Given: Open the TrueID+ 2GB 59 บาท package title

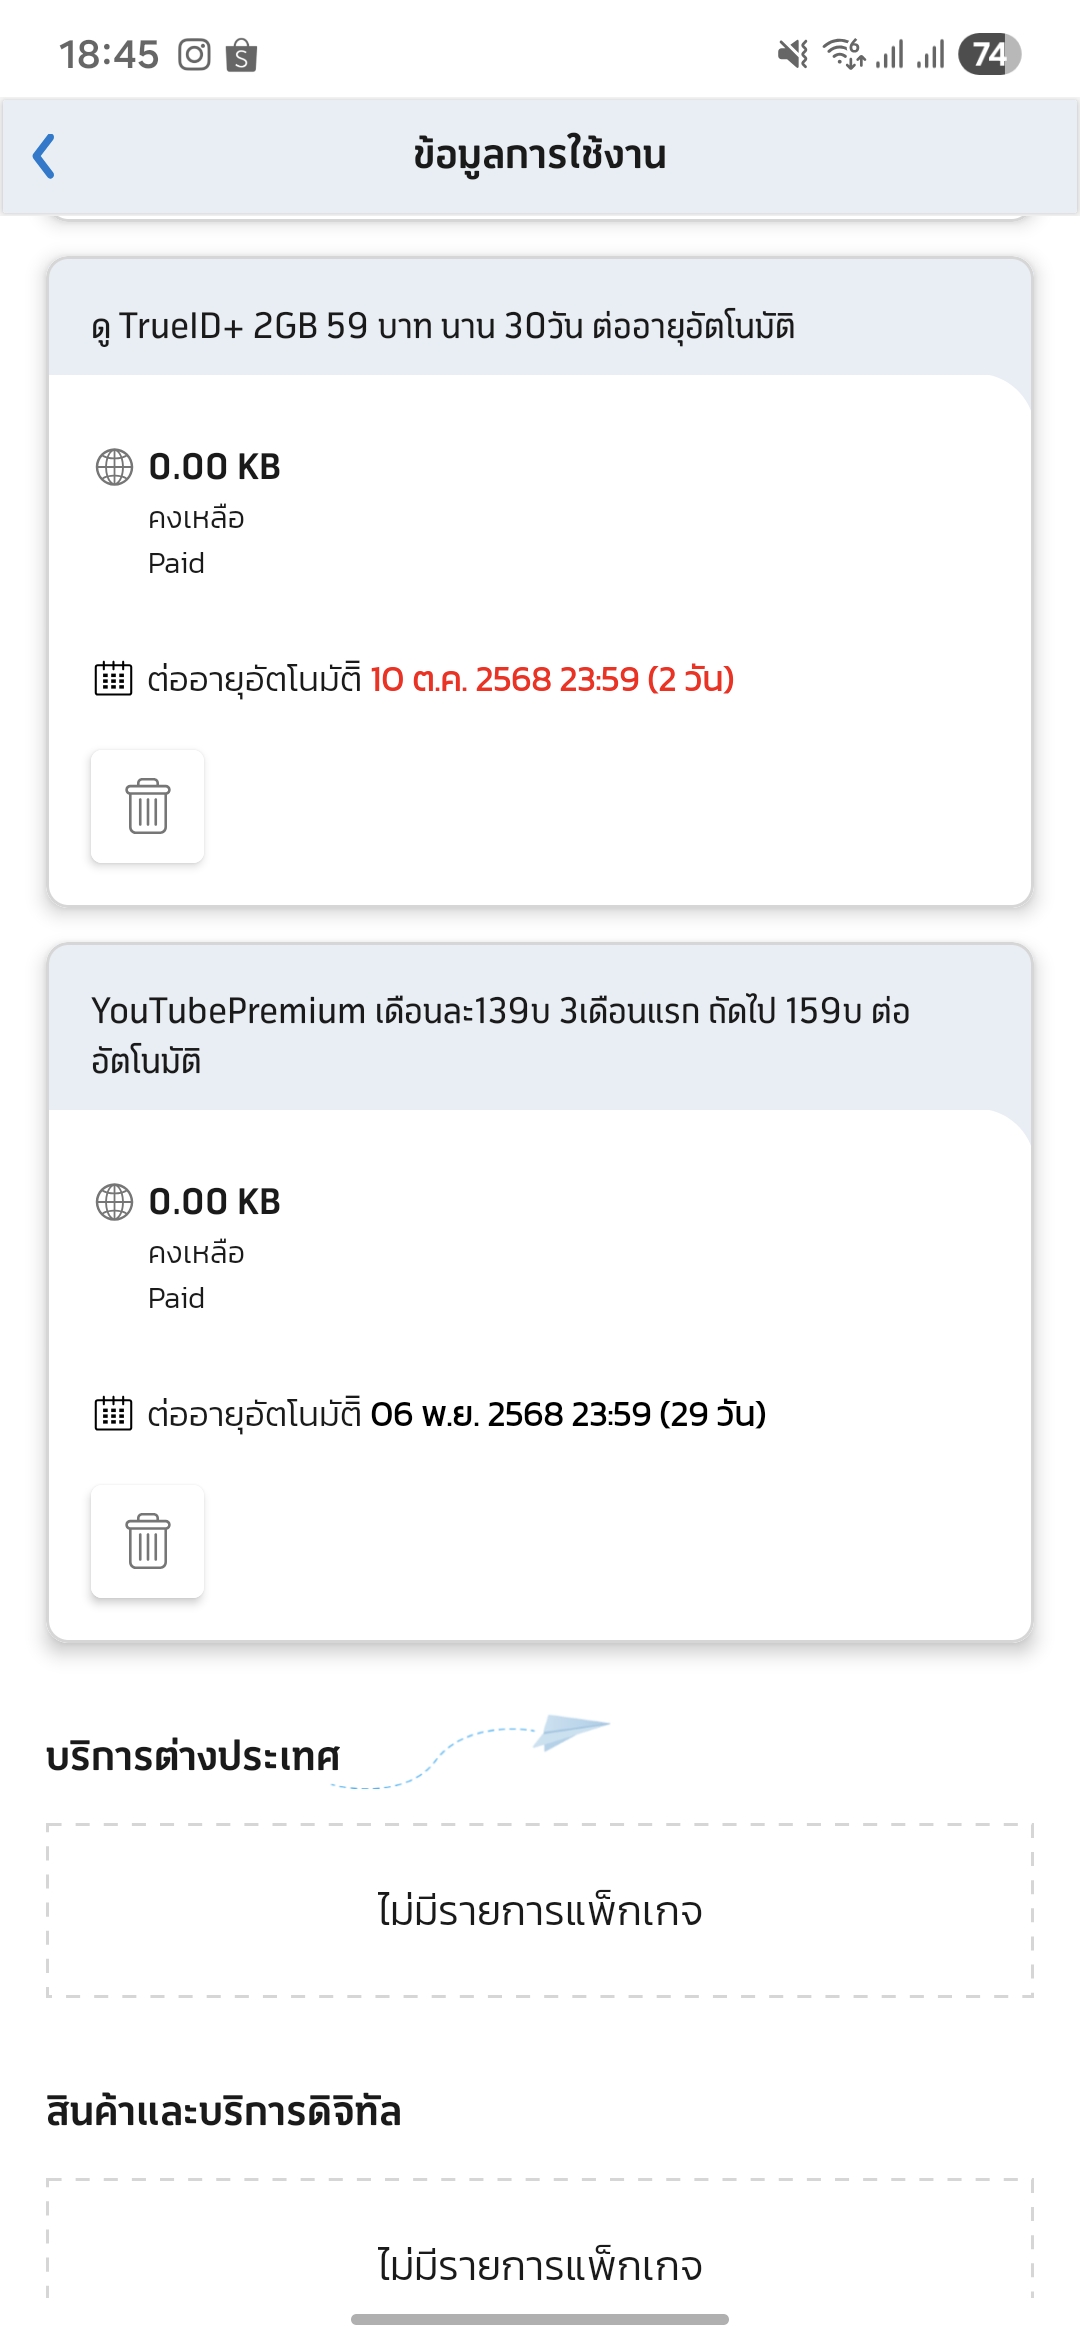Looking at the screenshot, I should (443, 326).
